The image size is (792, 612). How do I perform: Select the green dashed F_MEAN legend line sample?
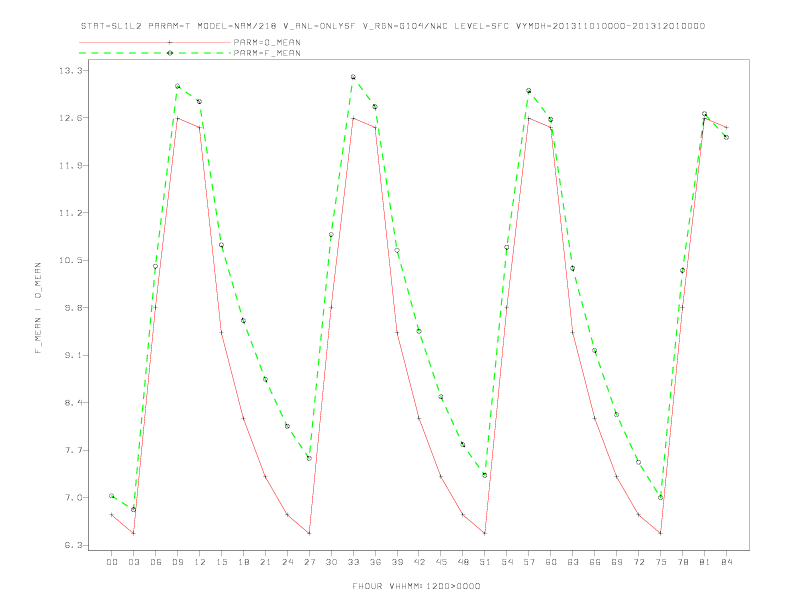pyautogui.click(x=155, y=53)
